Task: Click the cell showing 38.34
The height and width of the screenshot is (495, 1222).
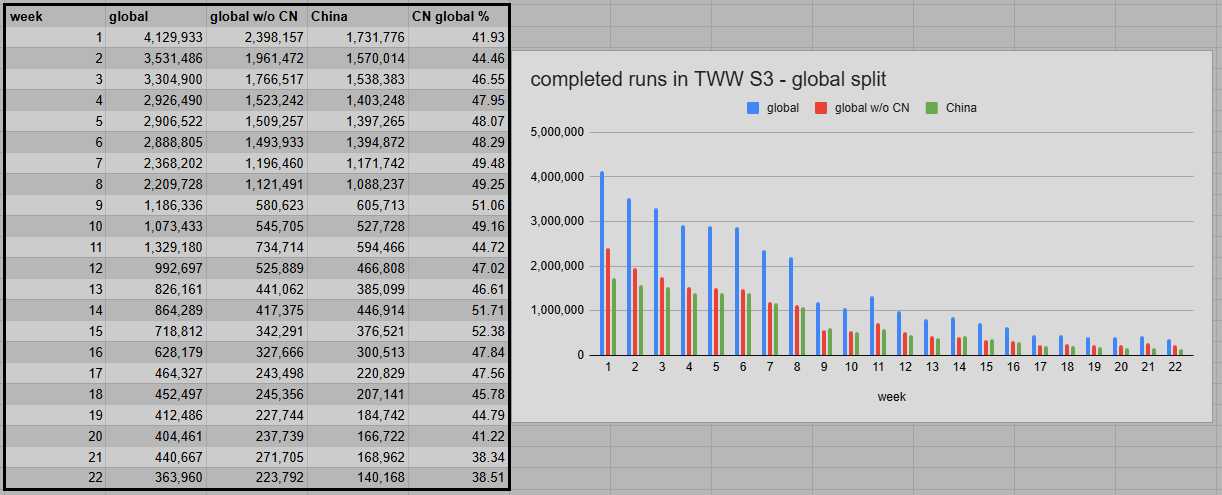Action: point(458,456)
